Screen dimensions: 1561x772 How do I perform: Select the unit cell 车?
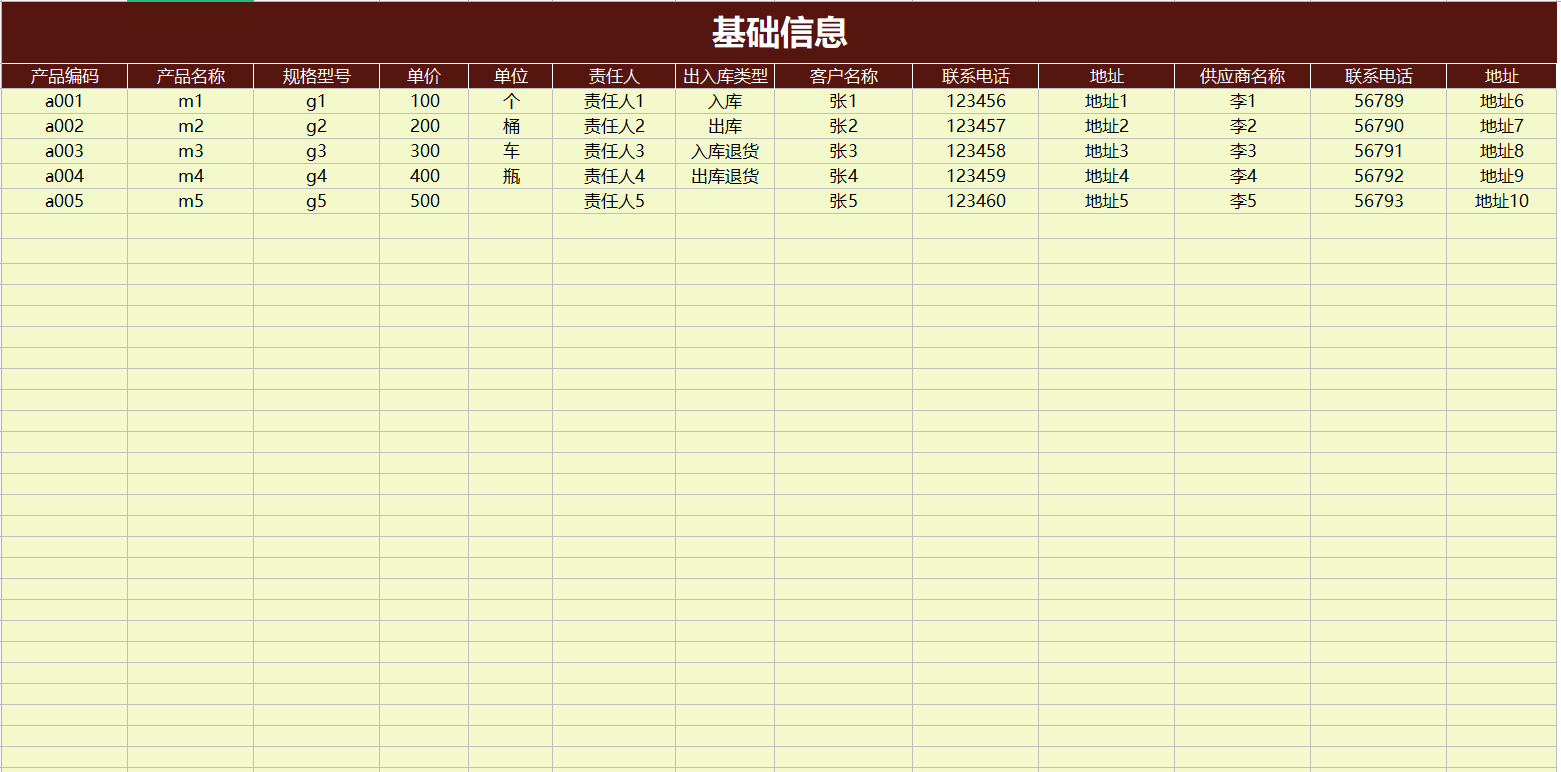511,151
